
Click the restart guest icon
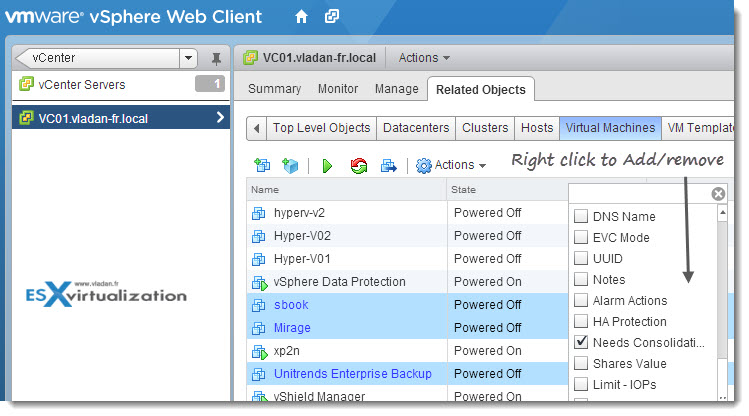pos(358,166)
